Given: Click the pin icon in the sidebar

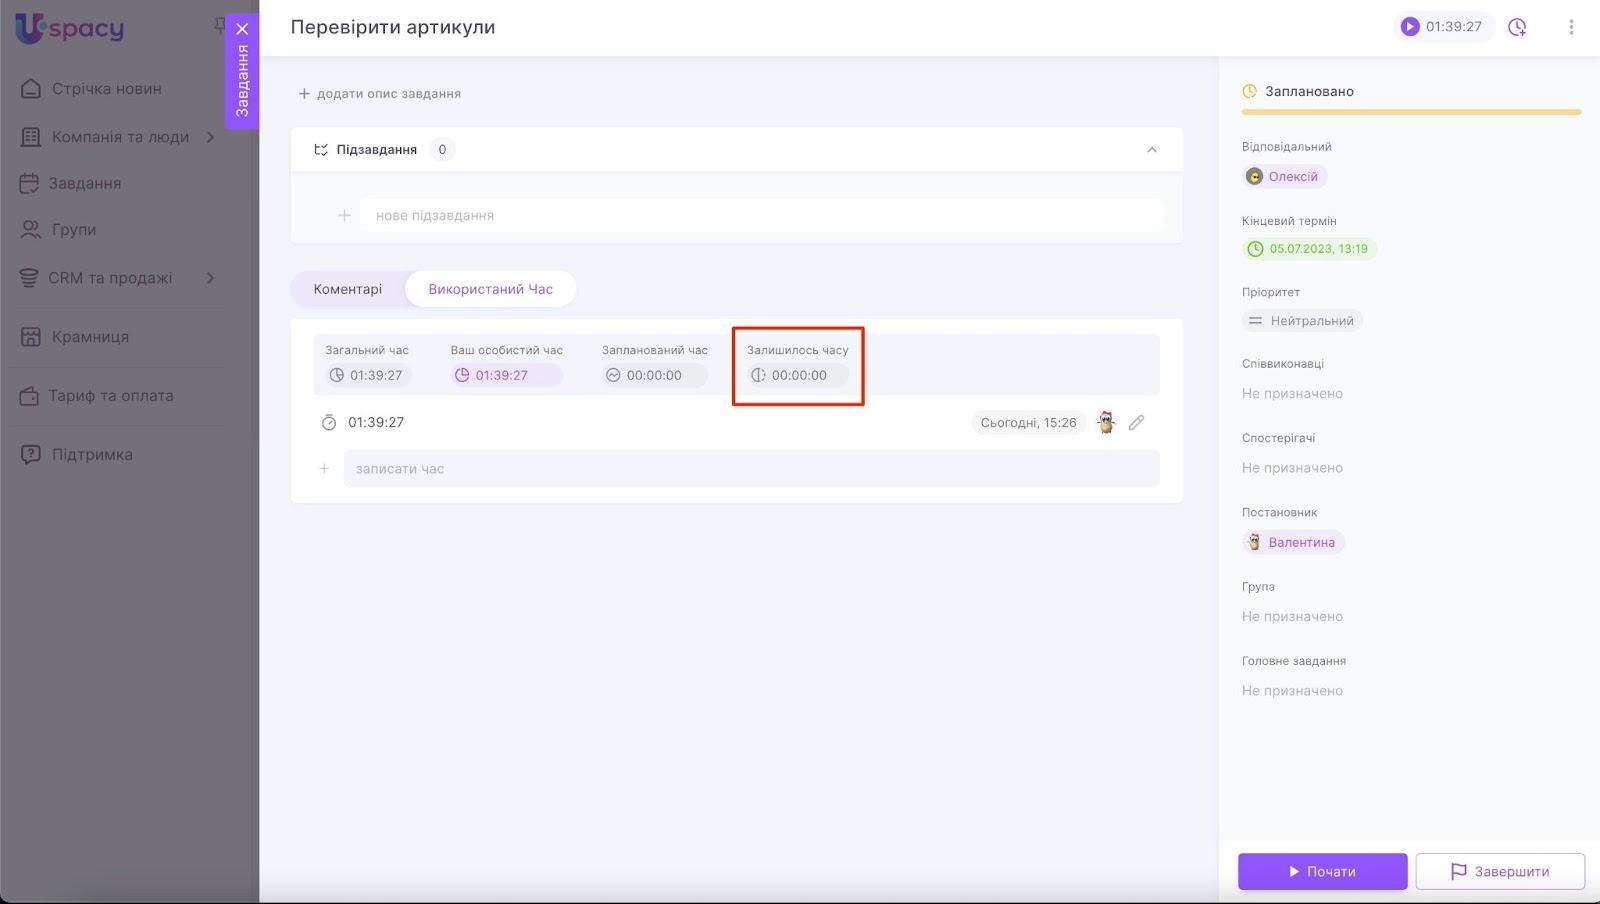Looking at the screenshot, I should coord(219,25).
